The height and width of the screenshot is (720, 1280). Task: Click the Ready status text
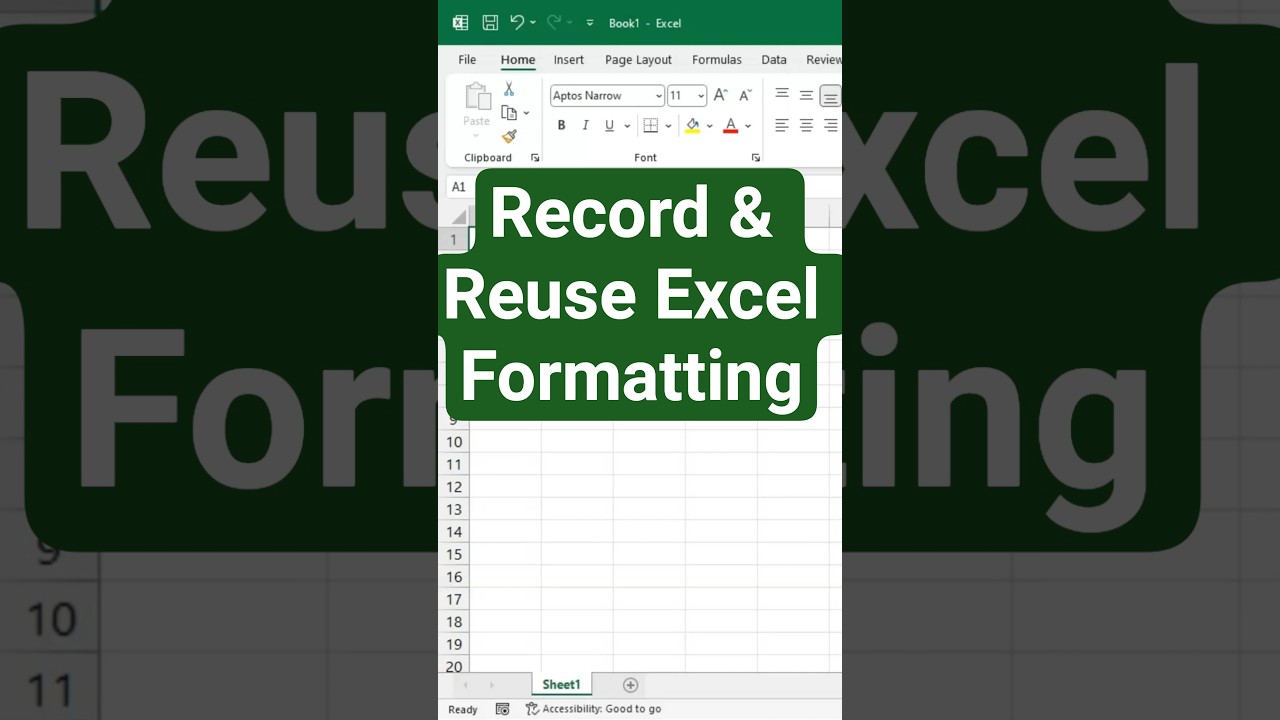(463, 709)
